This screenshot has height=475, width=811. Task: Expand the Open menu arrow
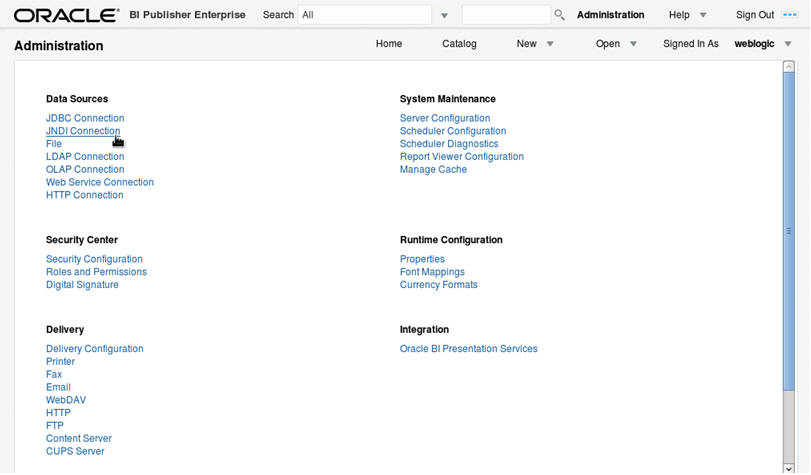tap(633, 44)
